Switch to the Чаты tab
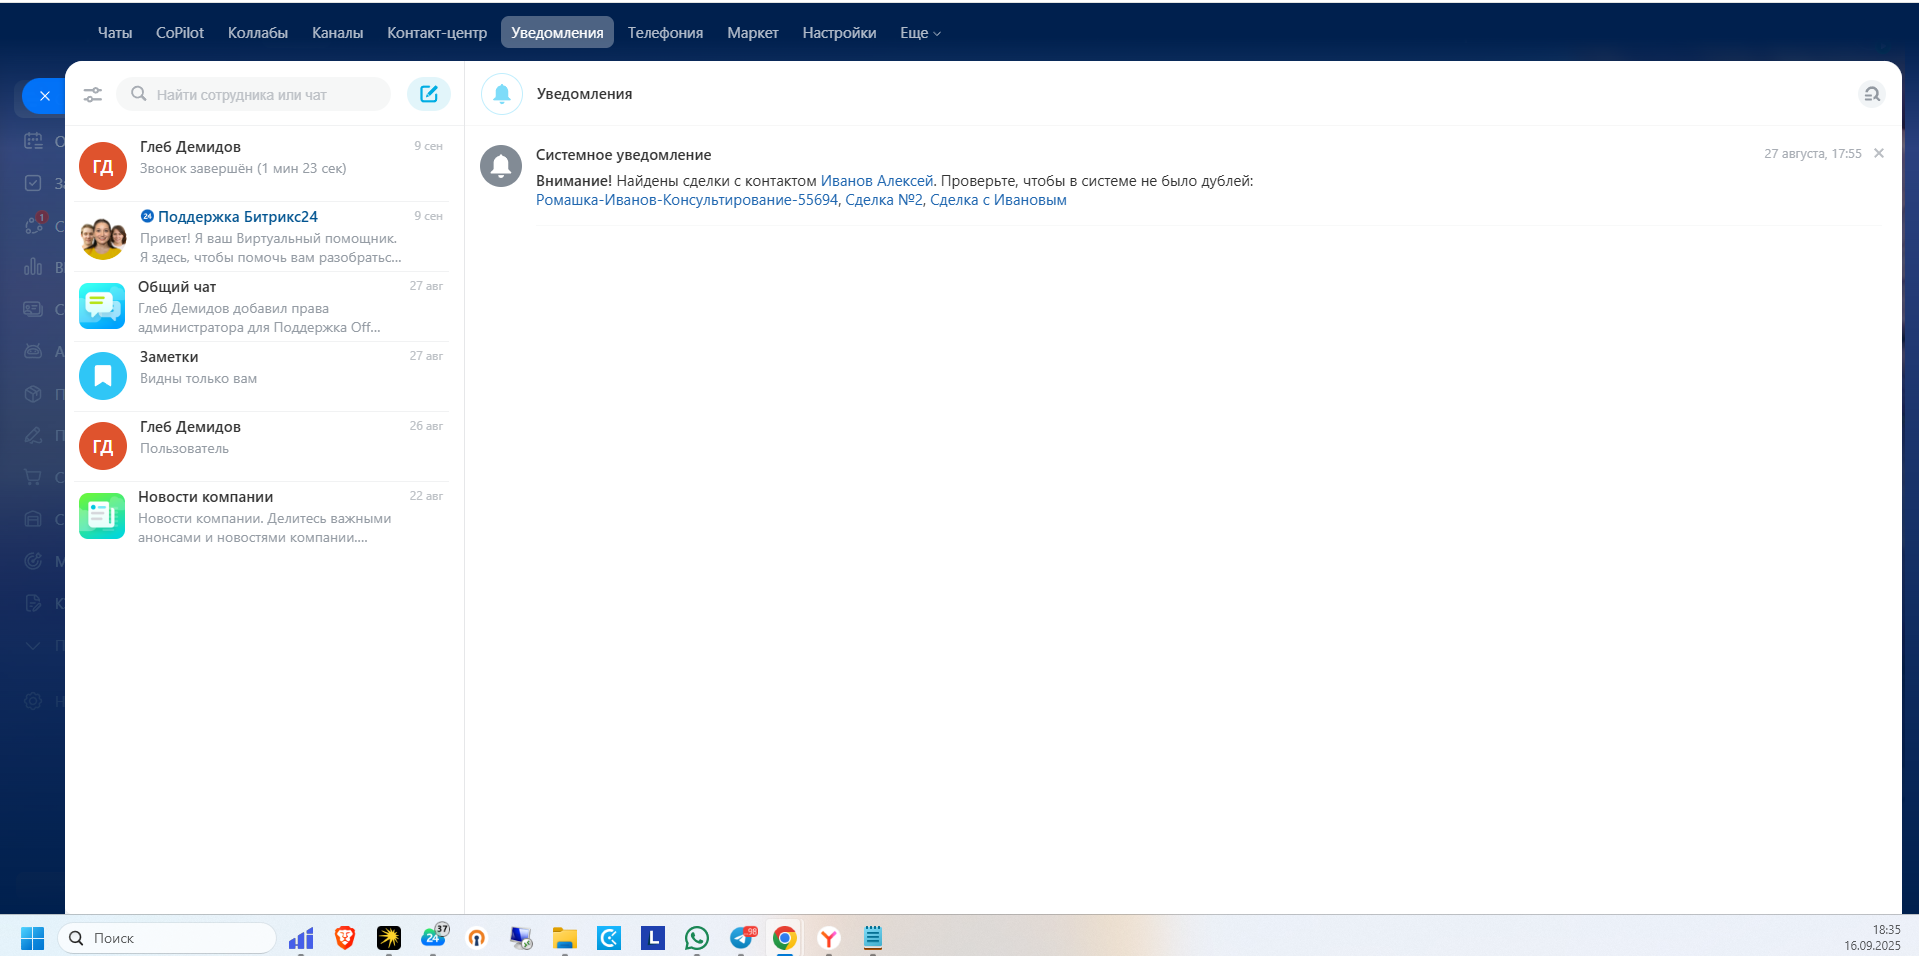Viewport: 1919px width, 956px height. click(x=115, y=33)
